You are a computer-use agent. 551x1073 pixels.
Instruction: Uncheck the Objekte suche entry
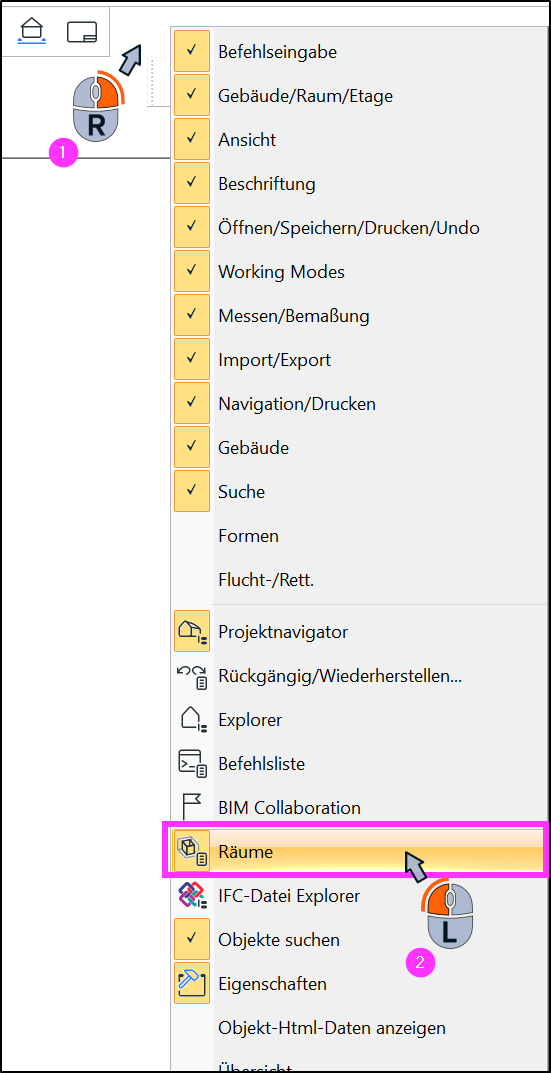(x=359, y=940)
